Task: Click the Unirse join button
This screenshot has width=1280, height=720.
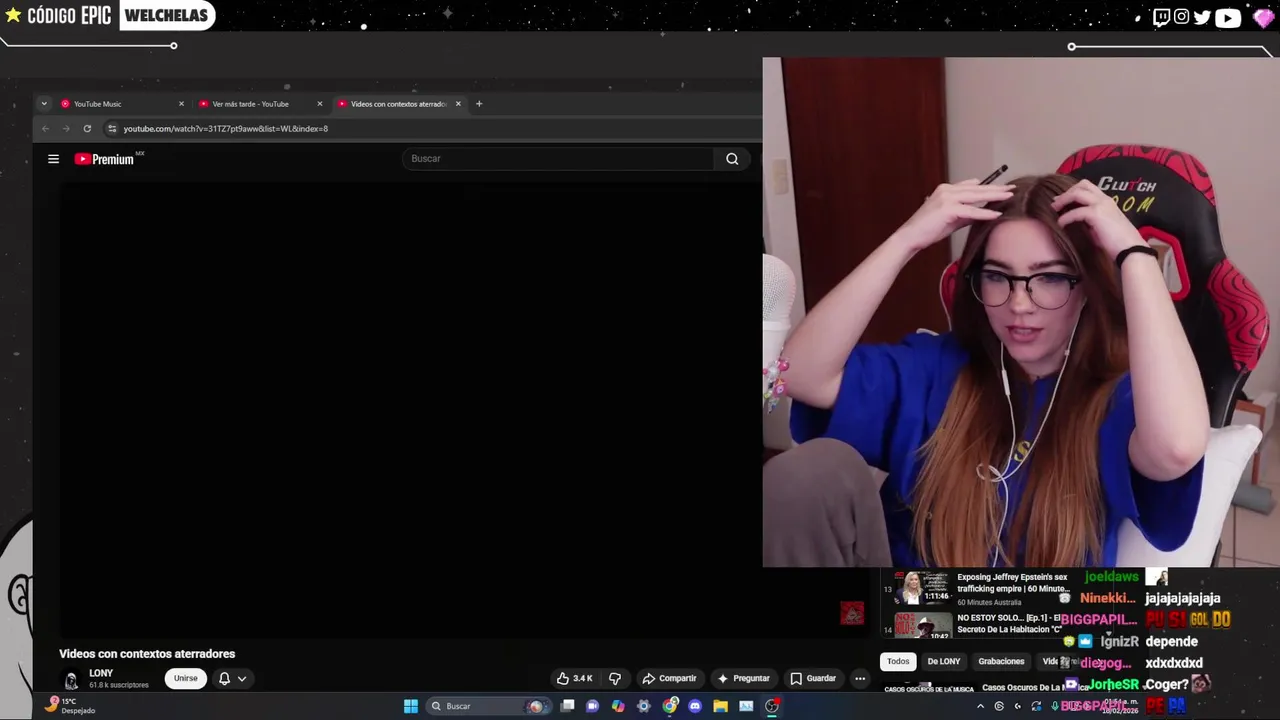Action: coord(186,678)
